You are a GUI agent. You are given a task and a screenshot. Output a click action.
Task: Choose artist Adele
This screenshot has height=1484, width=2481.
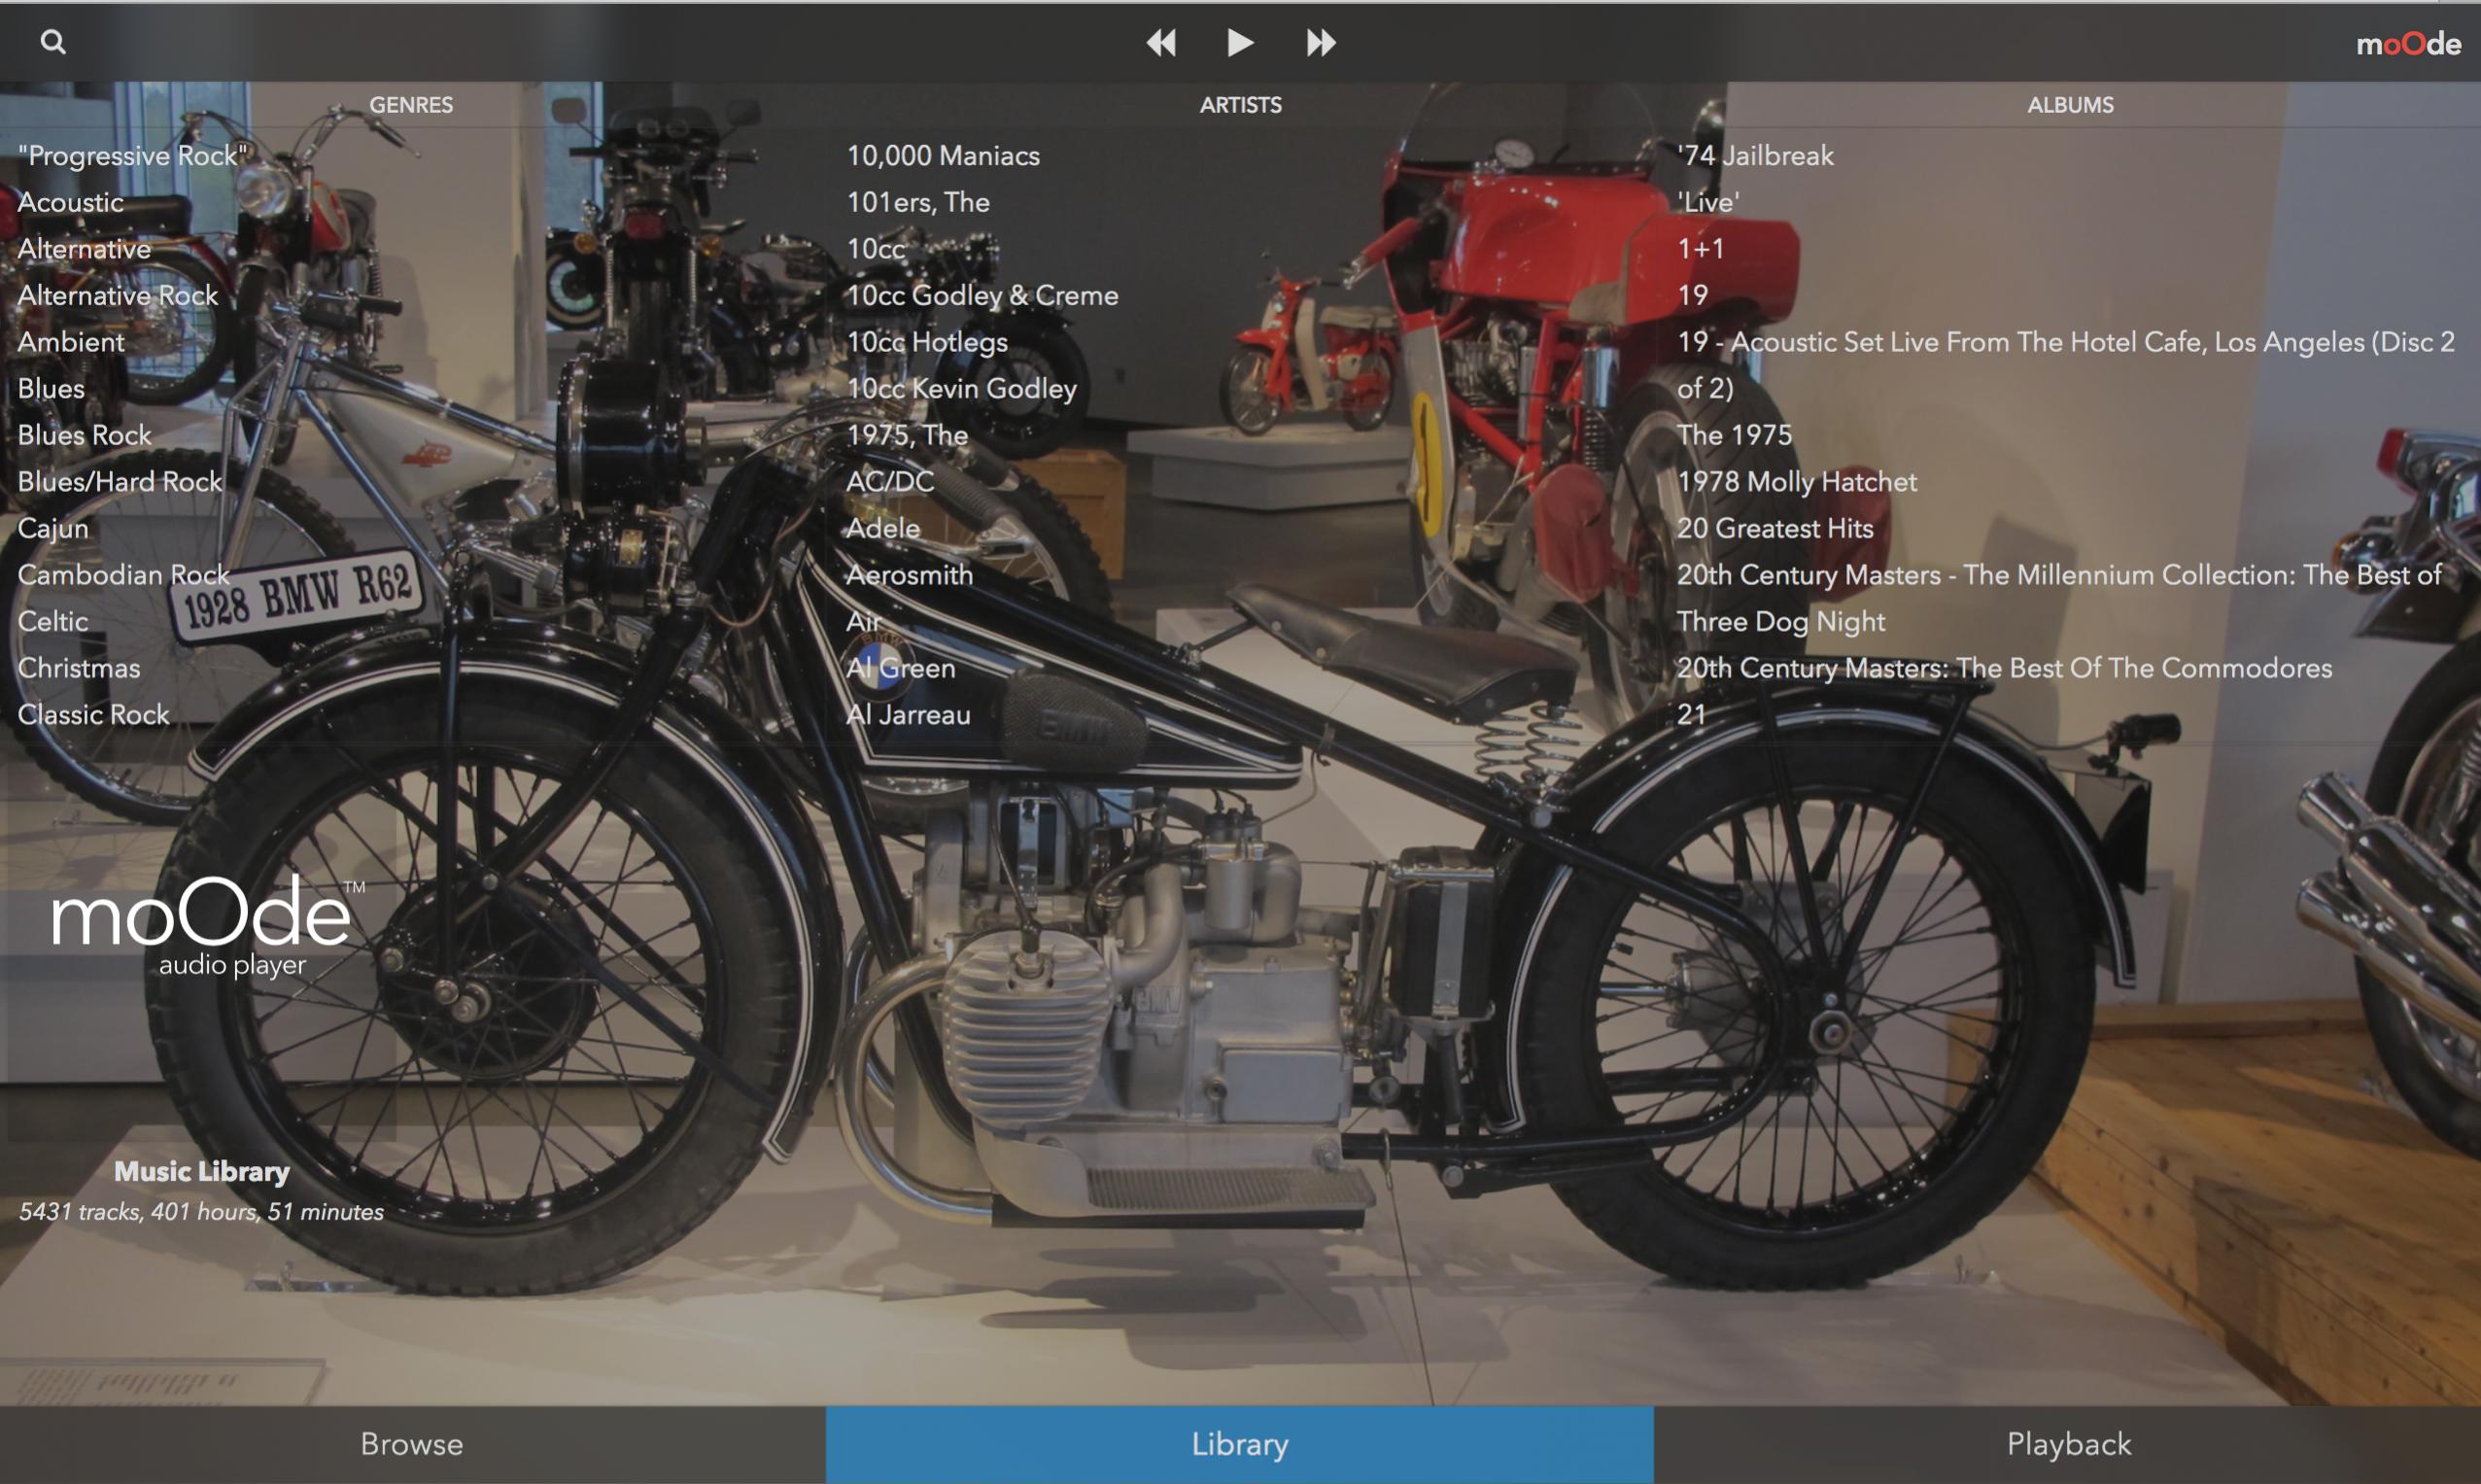click(883, 528)
